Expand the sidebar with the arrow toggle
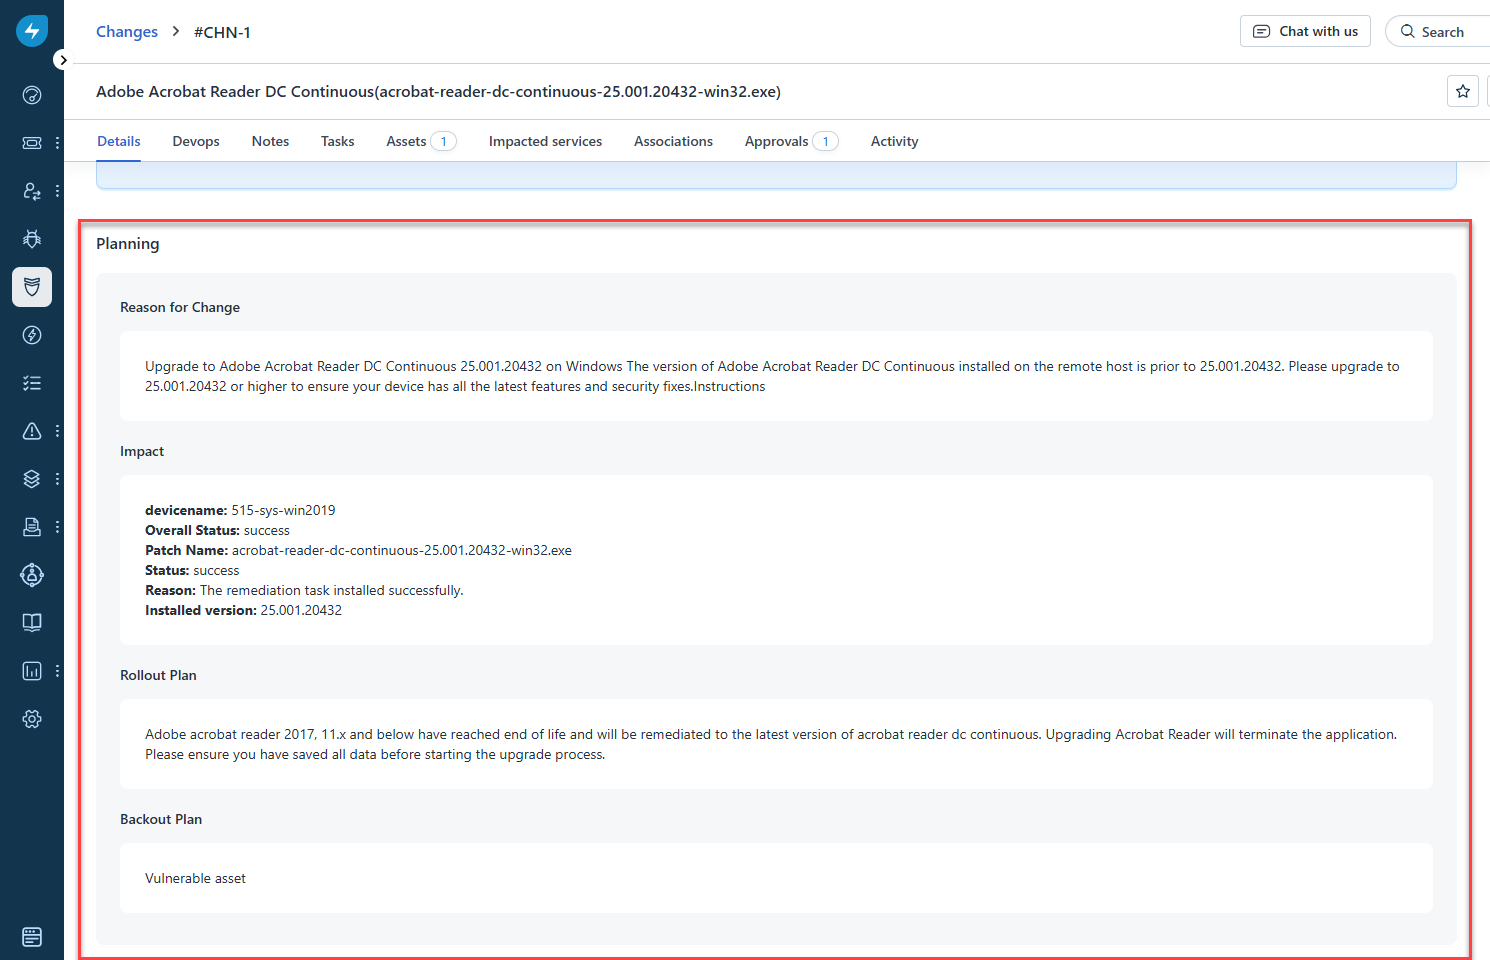1490x960 pixels. tap(63, 60)
